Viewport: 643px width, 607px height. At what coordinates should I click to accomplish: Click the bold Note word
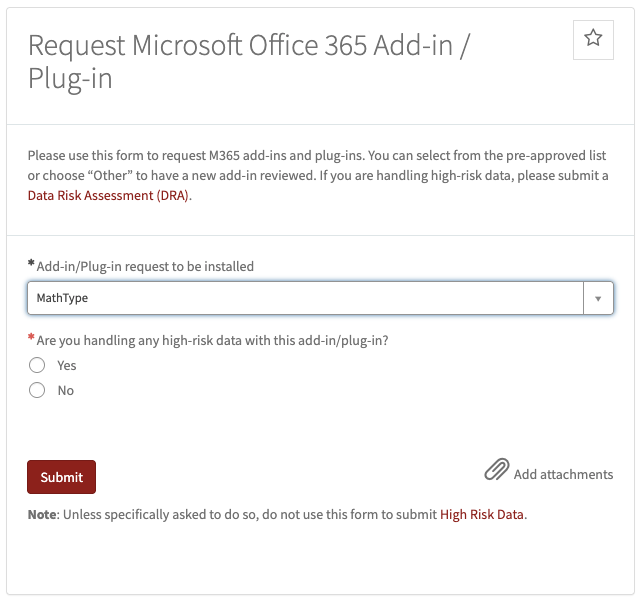(x=42, y=514)
